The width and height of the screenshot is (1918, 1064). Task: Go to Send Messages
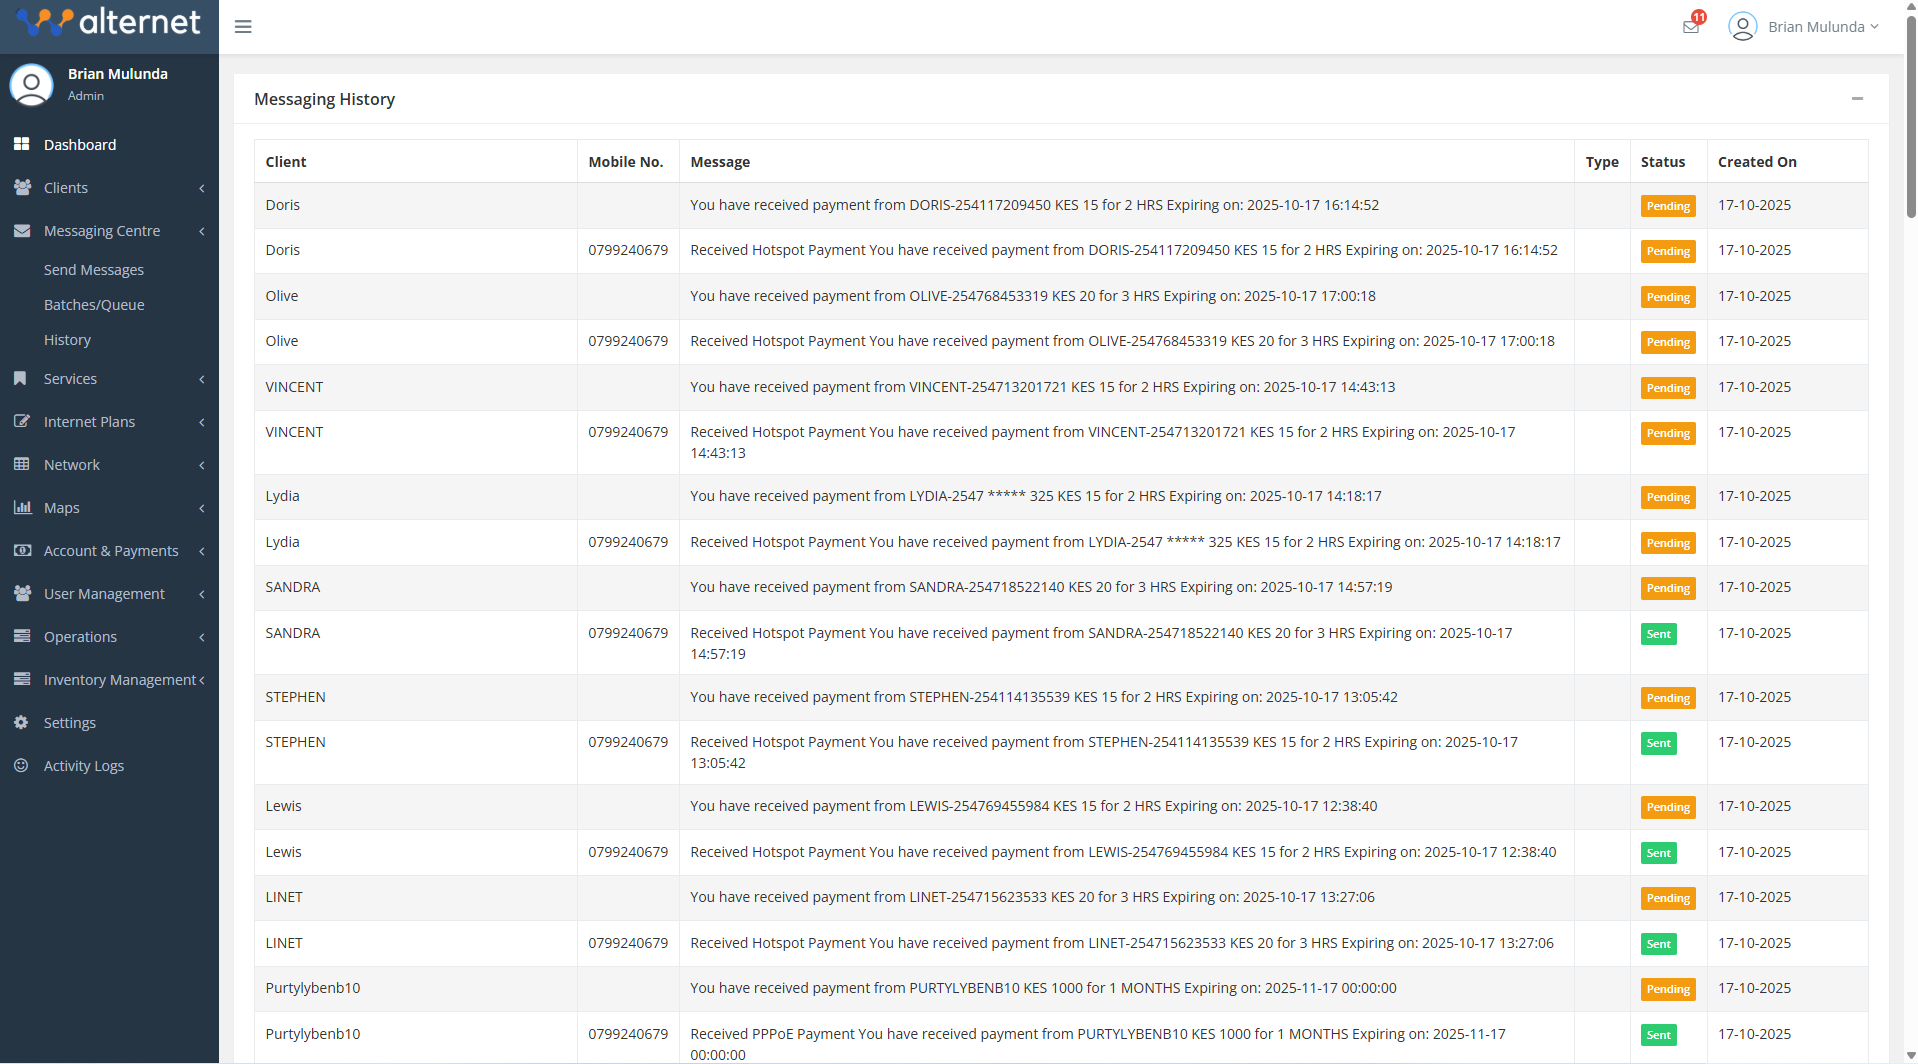[93, 269]
